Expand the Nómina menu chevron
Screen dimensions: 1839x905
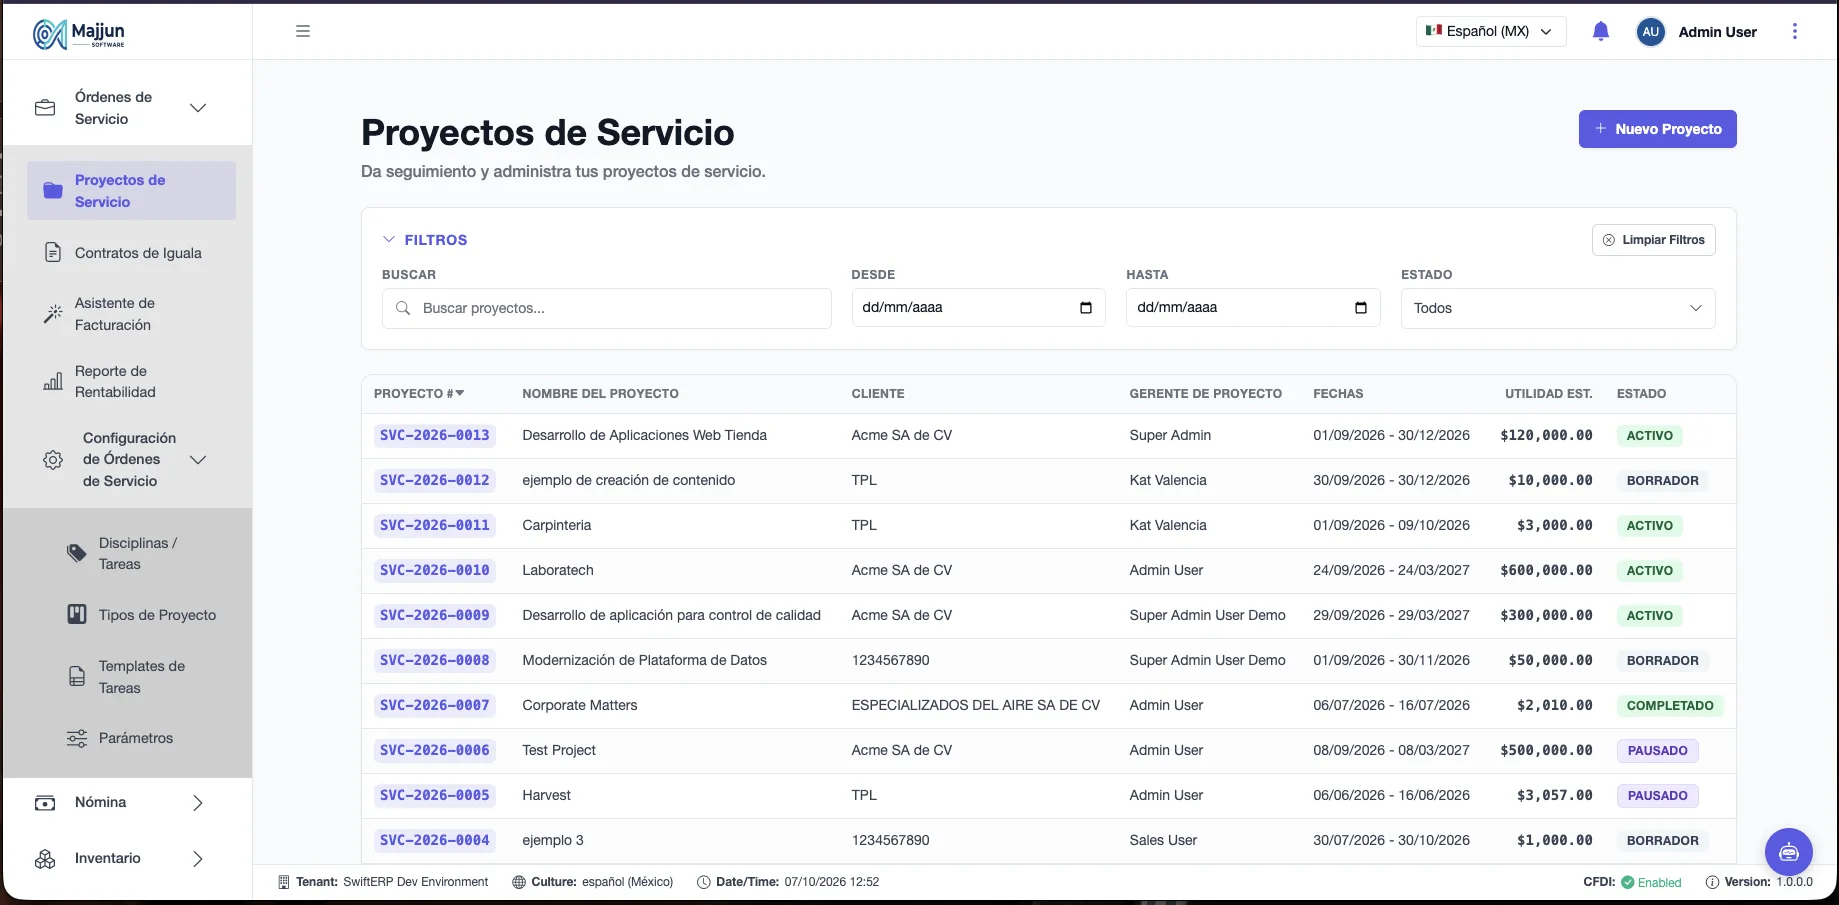(x=198, y=803)
